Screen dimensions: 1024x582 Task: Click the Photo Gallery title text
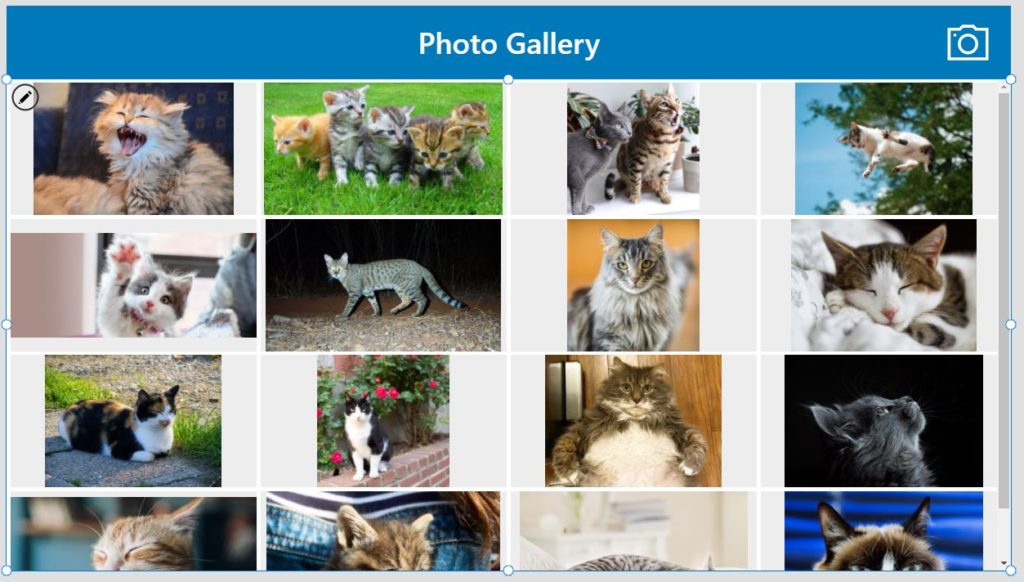509,44
